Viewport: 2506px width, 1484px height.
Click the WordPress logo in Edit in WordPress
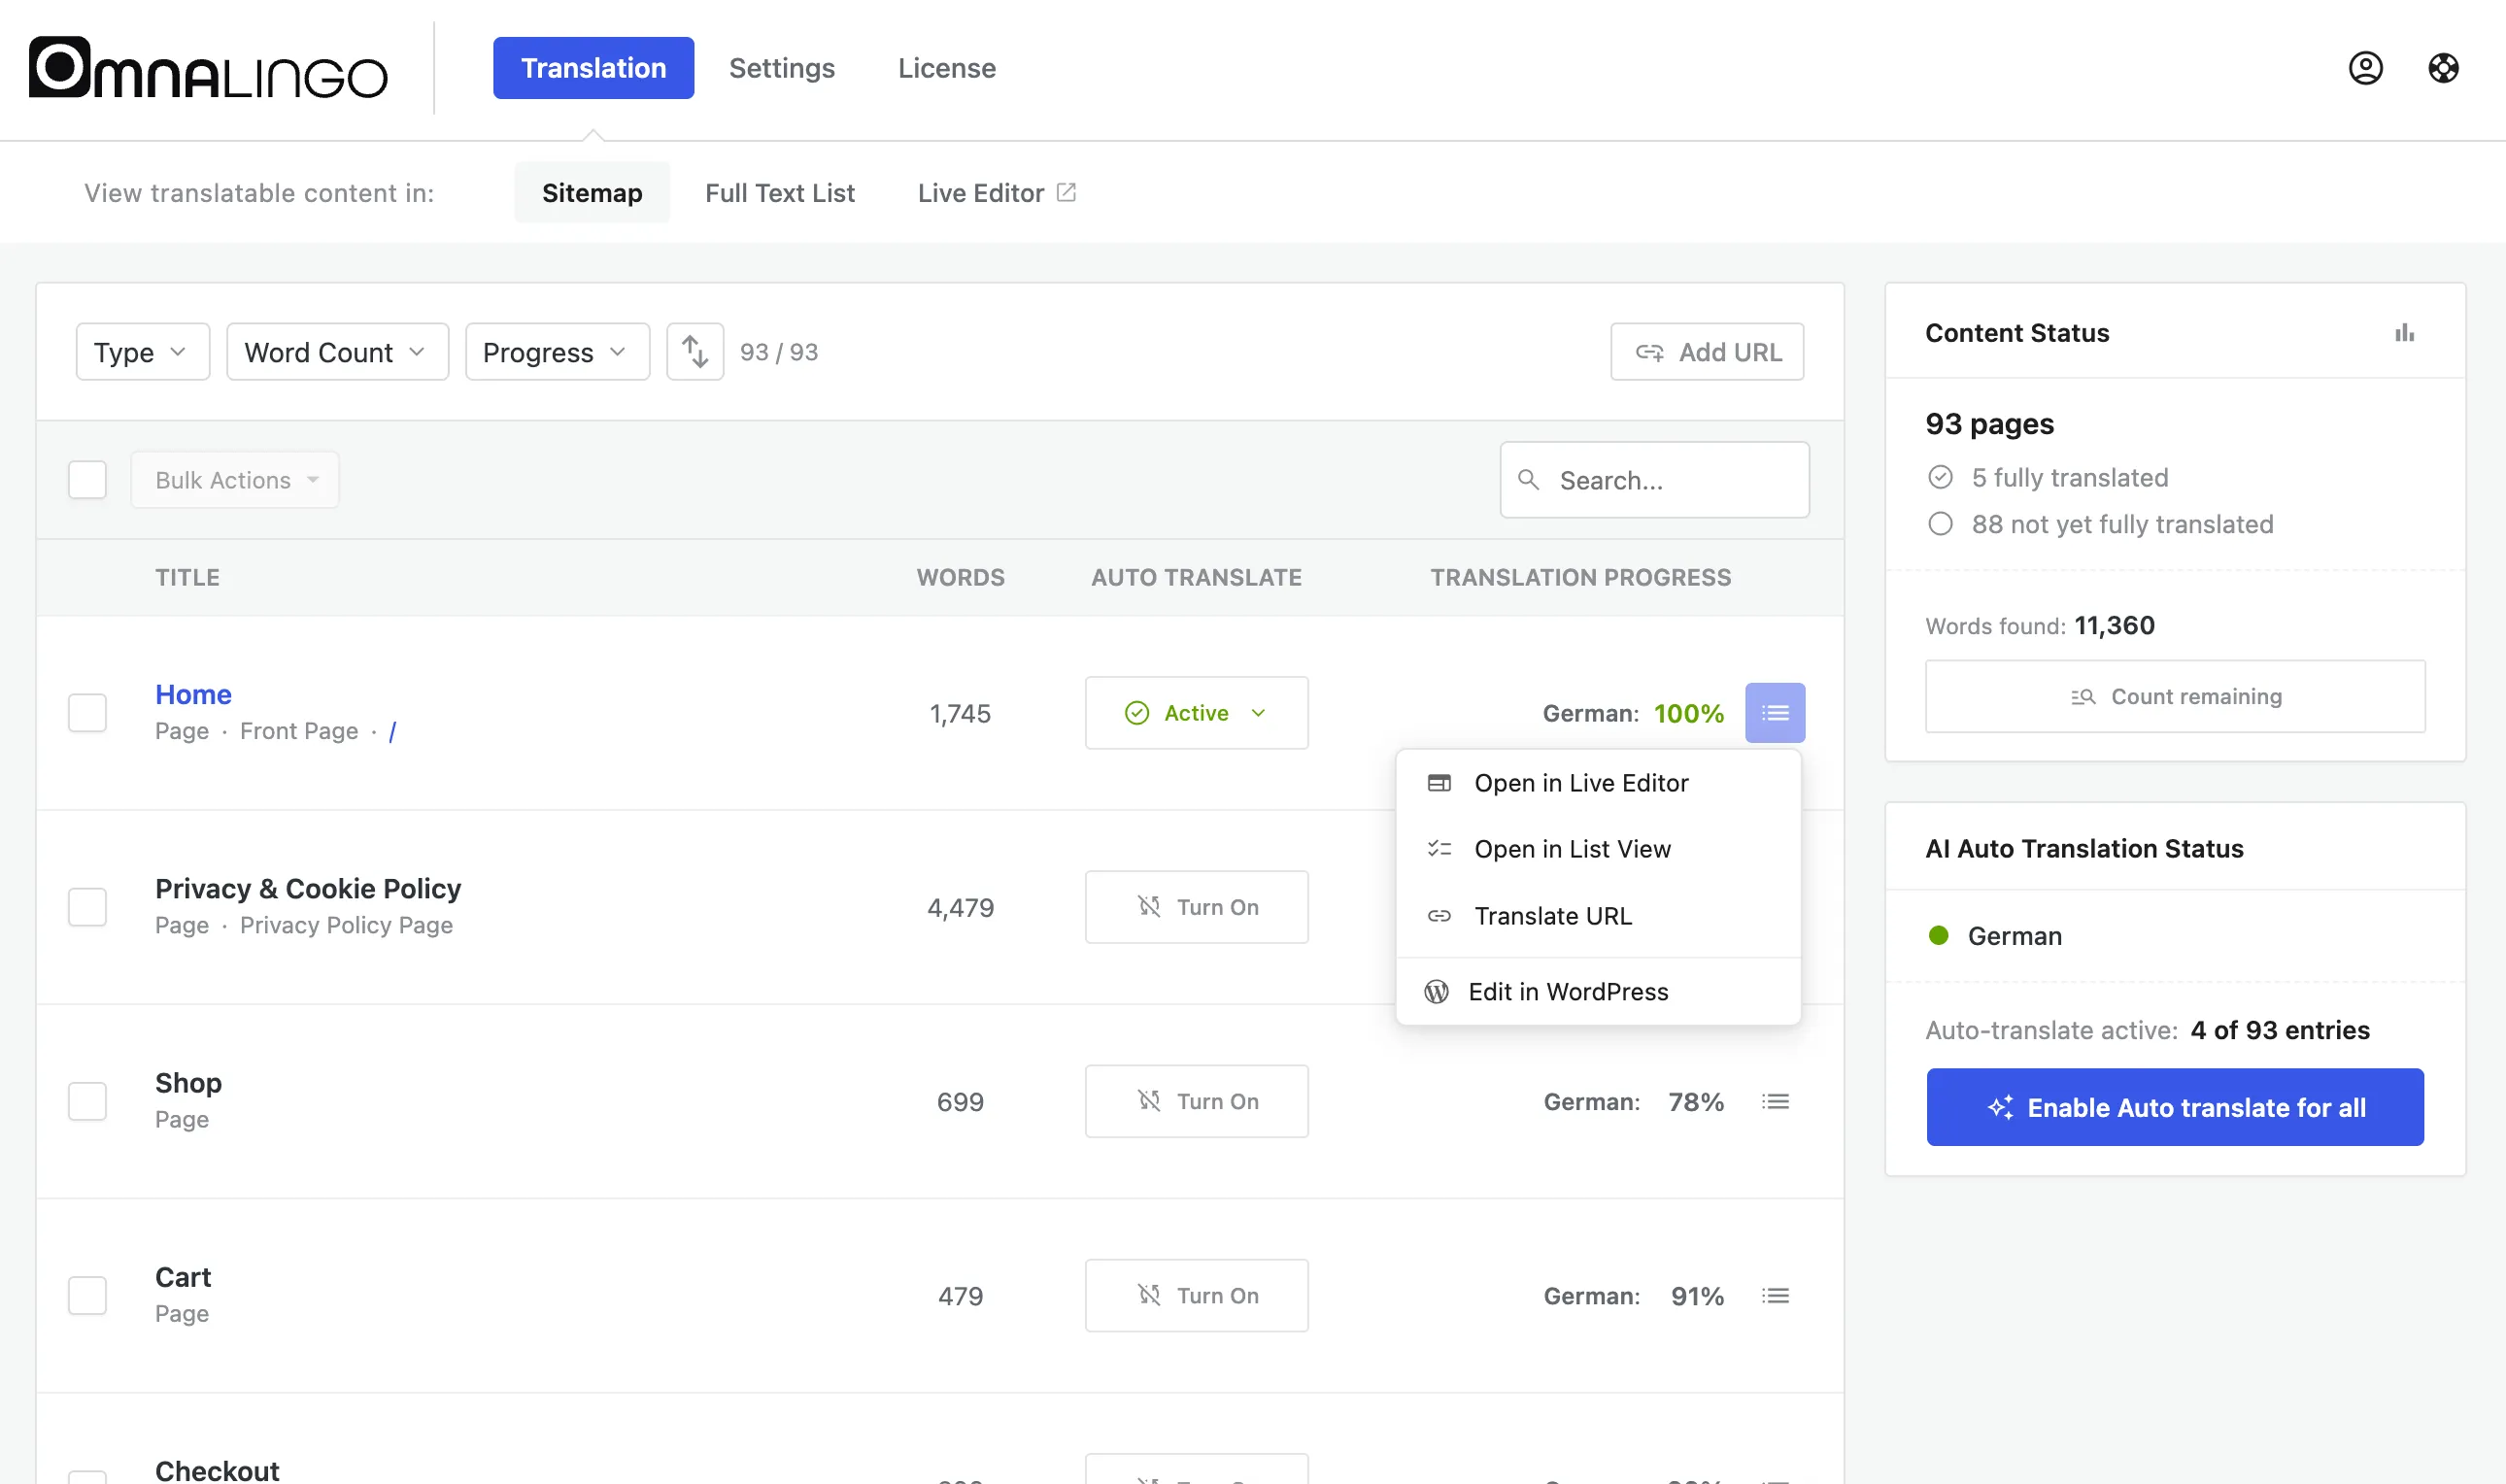click(1436, 991)
